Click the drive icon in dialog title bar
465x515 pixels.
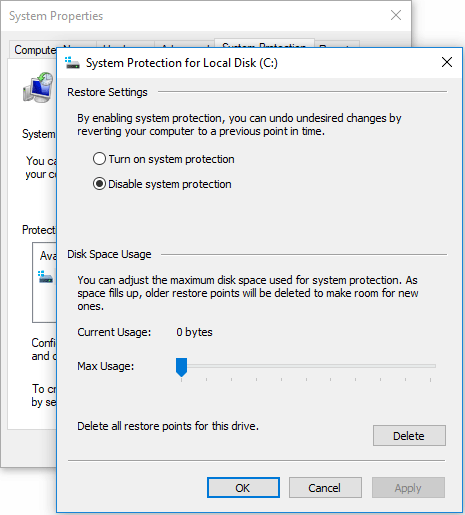pyautogui.click(x=72, y=63)
